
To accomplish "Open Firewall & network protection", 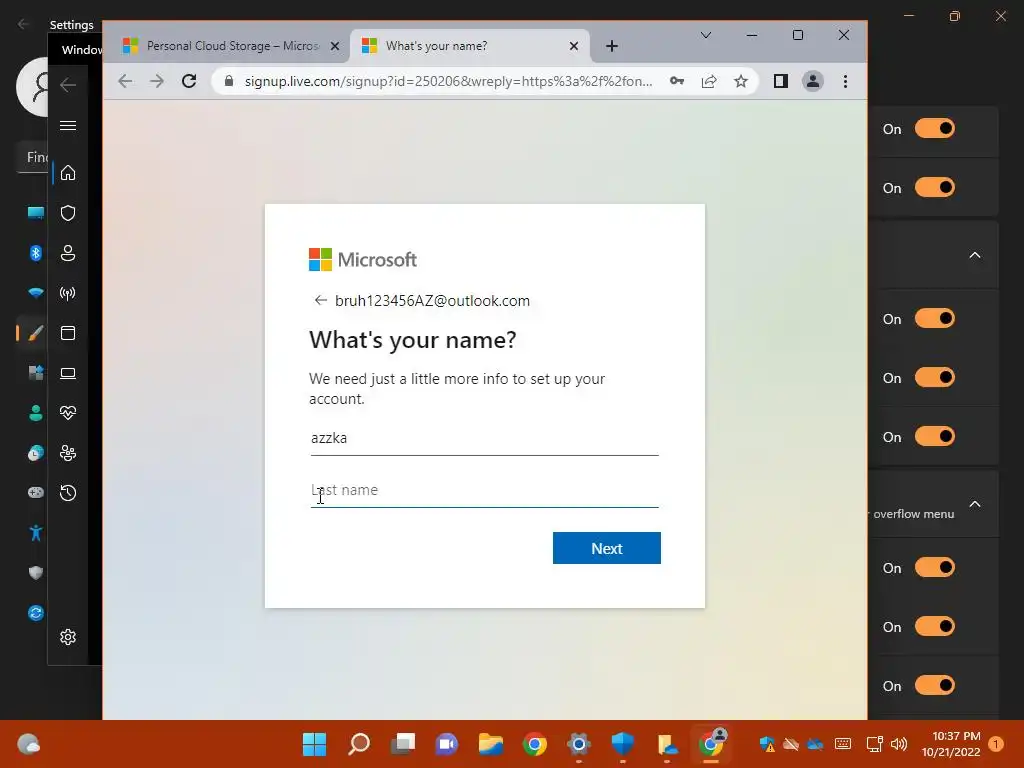I will click(x=68, y=293).
